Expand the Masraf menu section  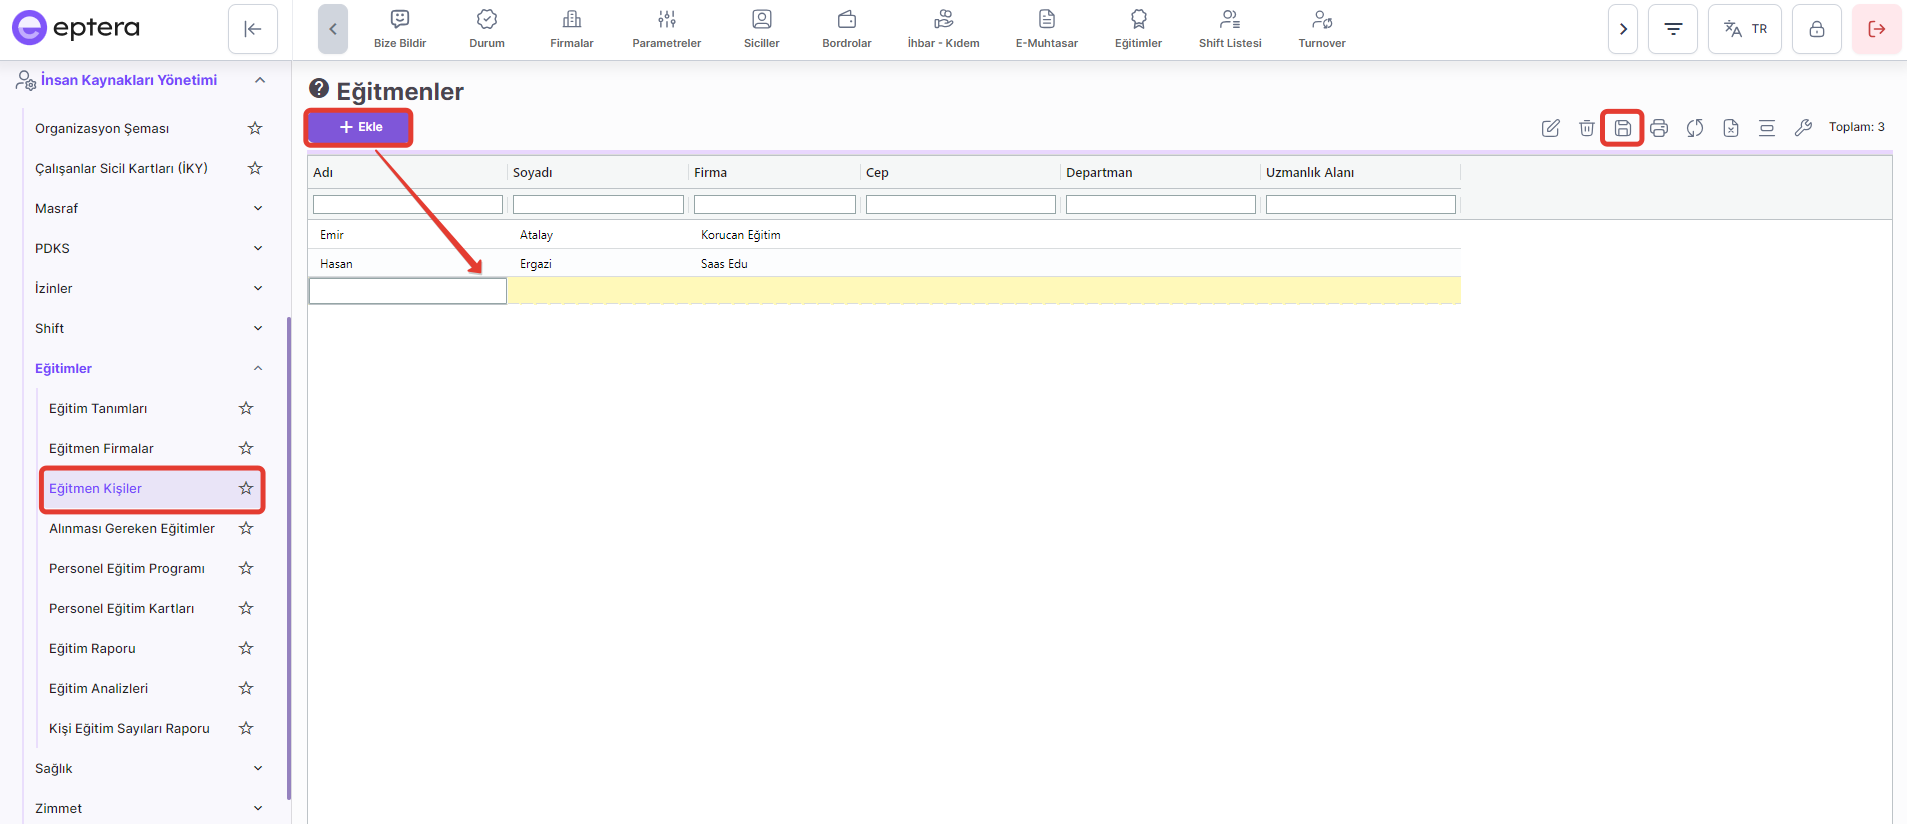(258, 208)
